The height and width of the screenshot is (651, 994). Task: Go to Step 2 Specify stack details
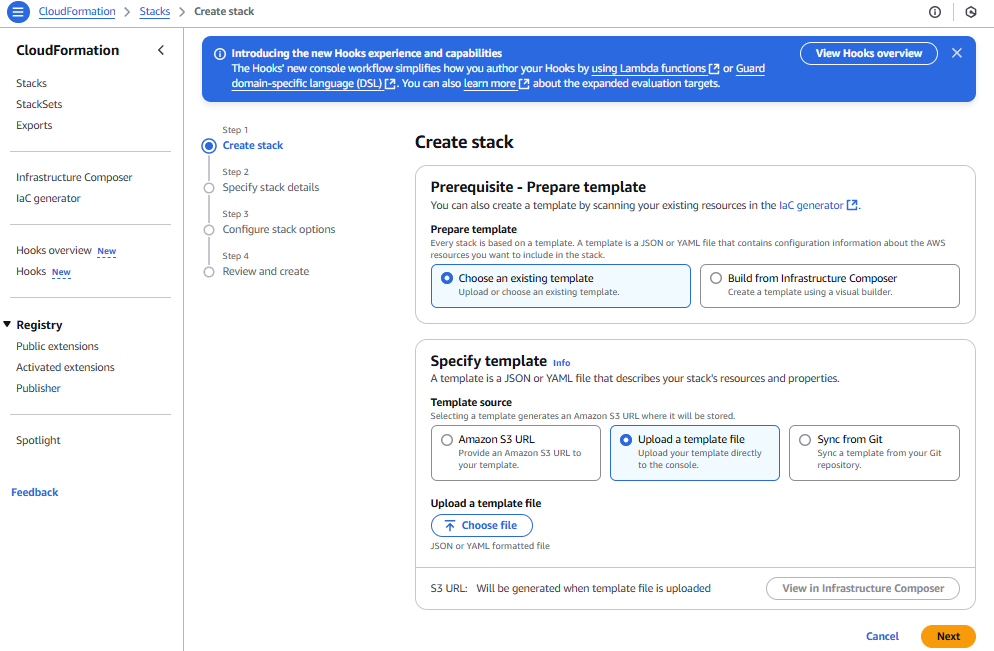click(x=271, y=187)
